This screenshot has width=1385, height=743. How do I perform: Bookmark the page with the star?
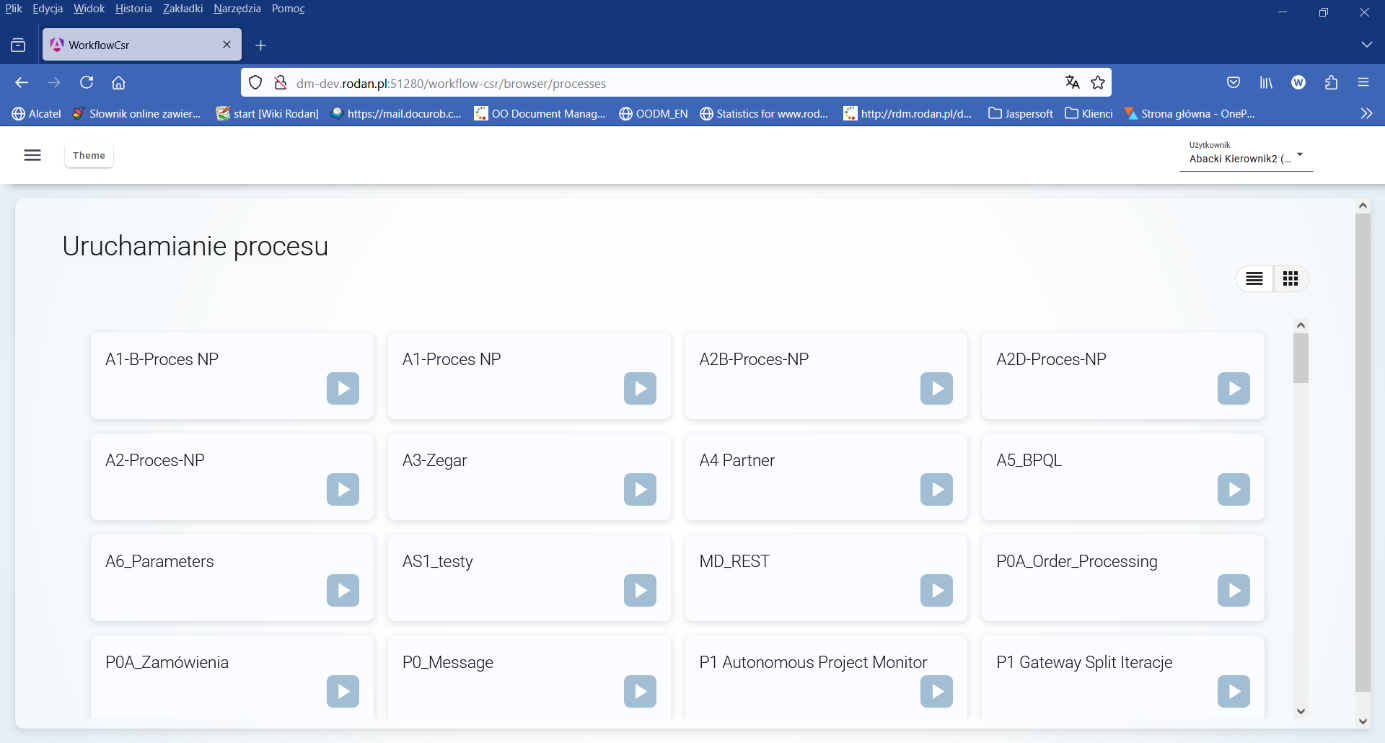pyautogui.click(x=1098, y=83)
